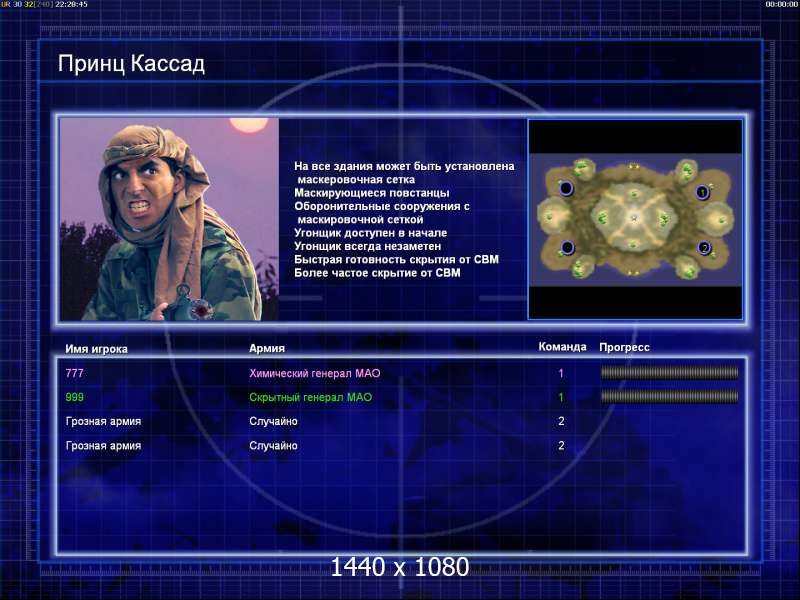Click 'Более частое скрытие от СВМ'
The width and height of the screenshot is (800, 600).
377,272
